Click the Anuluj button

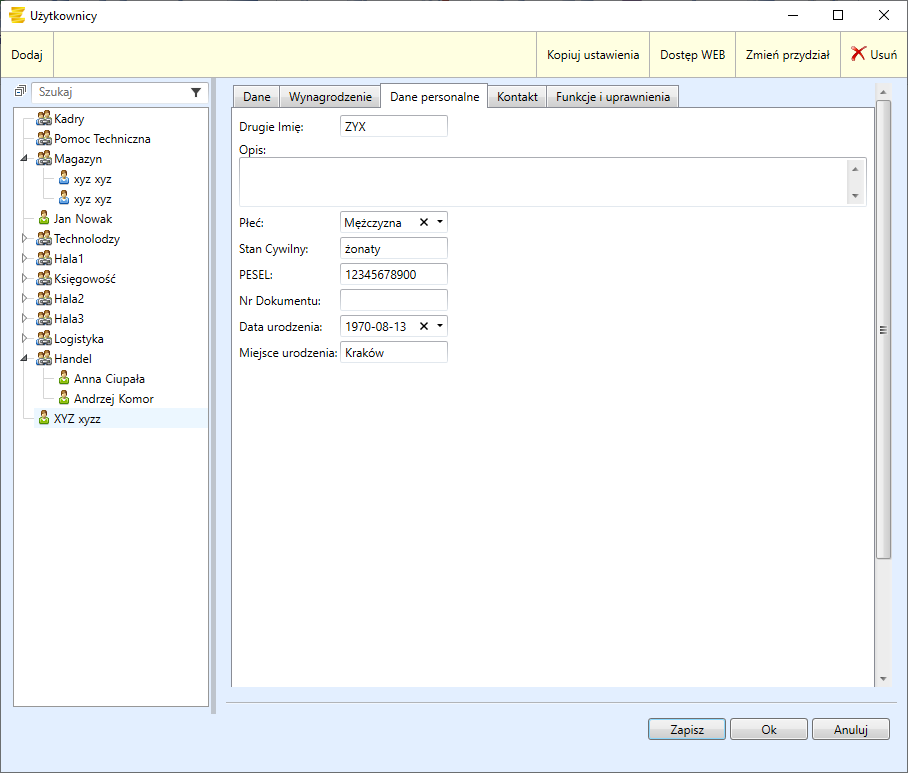tap(850, 730)
